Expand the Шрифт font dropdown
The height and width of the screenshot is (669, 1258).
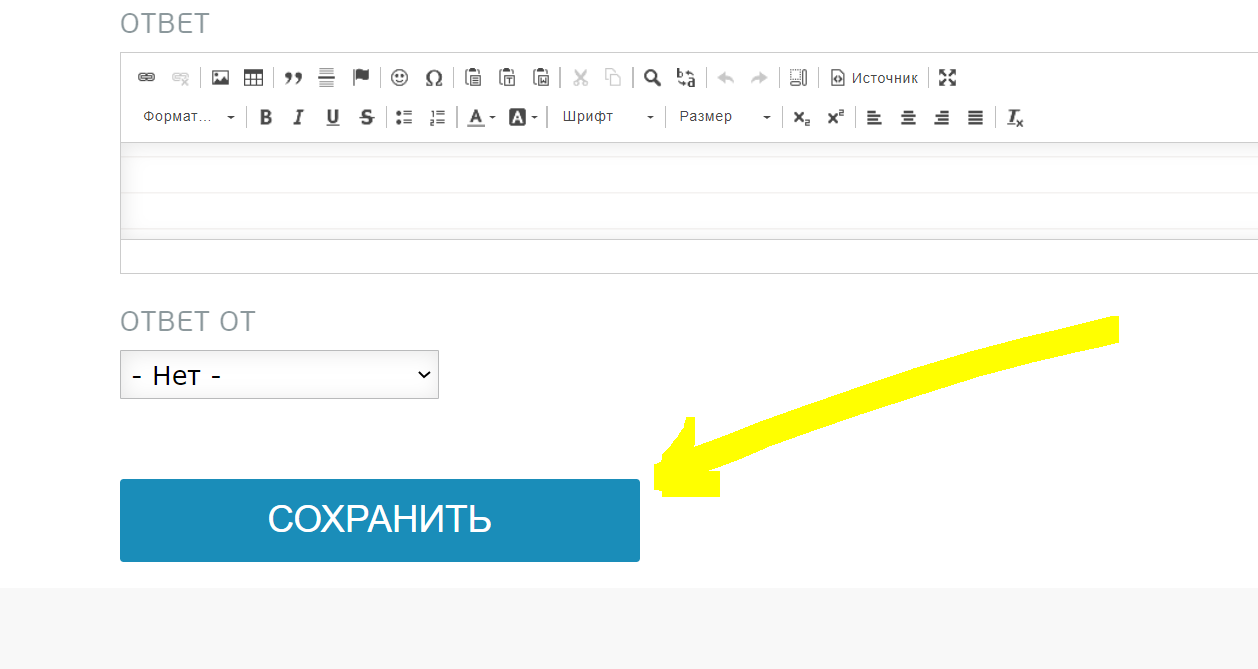tap(607, 118)
